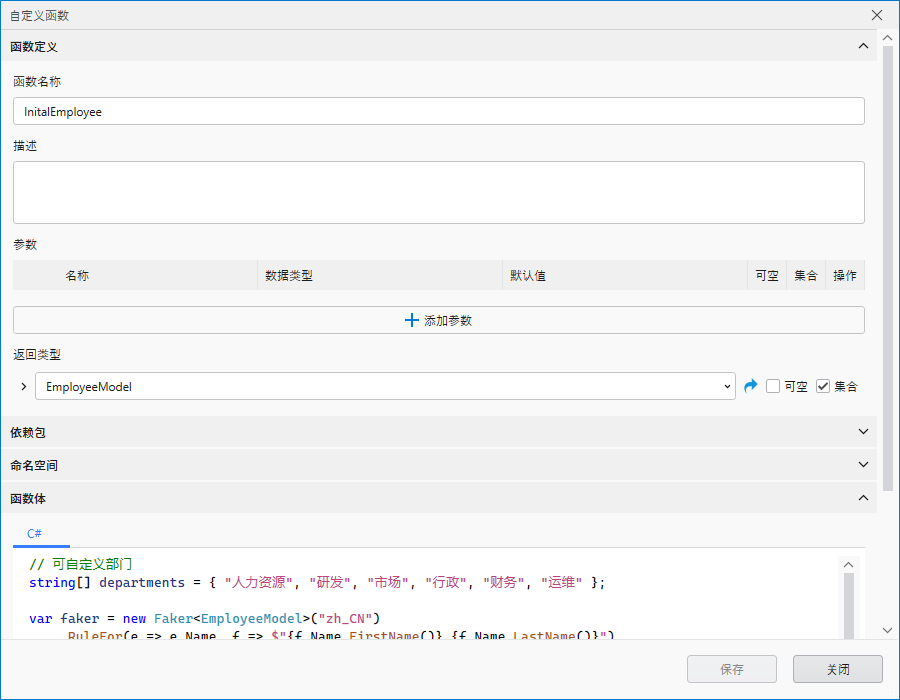Expand the 命名空间 section
Image resolution: width=900 pixels, height=700 pixels.
(864, 465)
